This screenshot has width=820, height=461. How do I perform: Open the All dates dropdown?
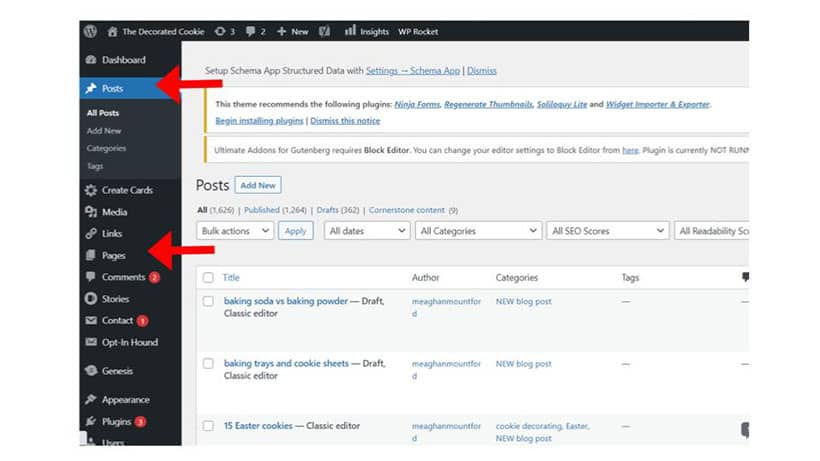(x=367, y=230)
